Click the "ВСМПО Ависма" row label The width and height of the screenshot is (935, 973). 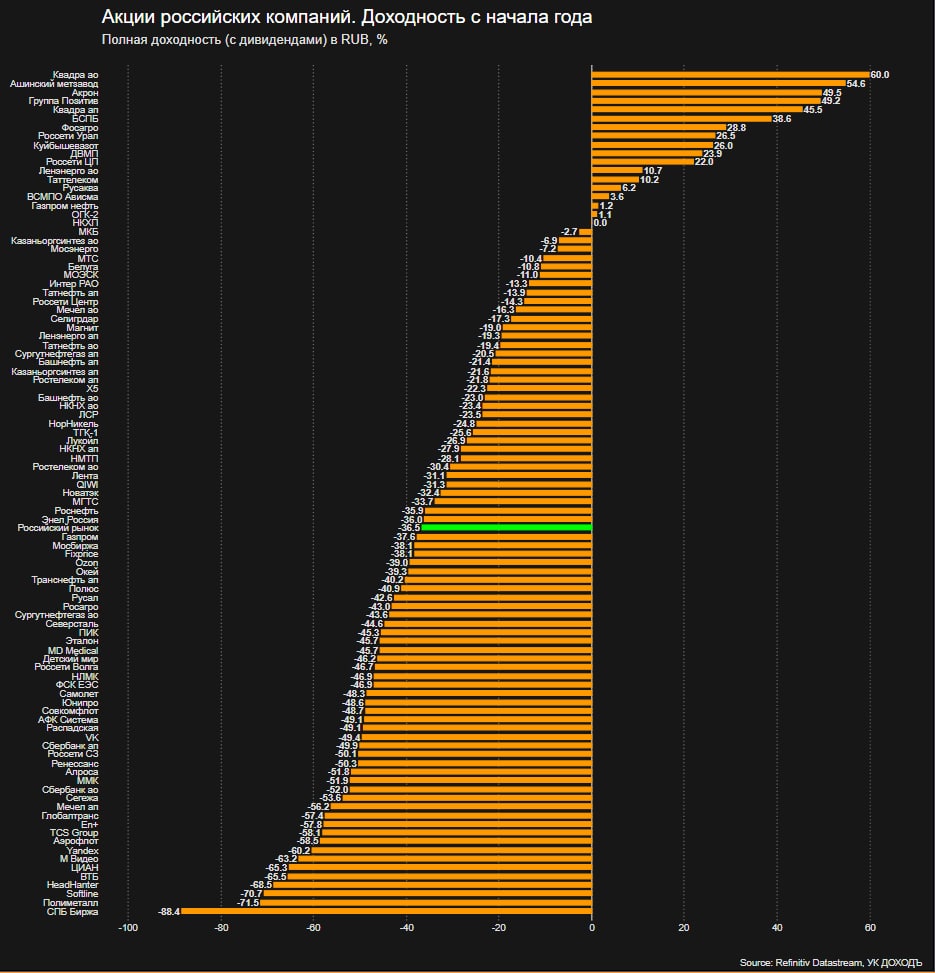click(63, 197)
